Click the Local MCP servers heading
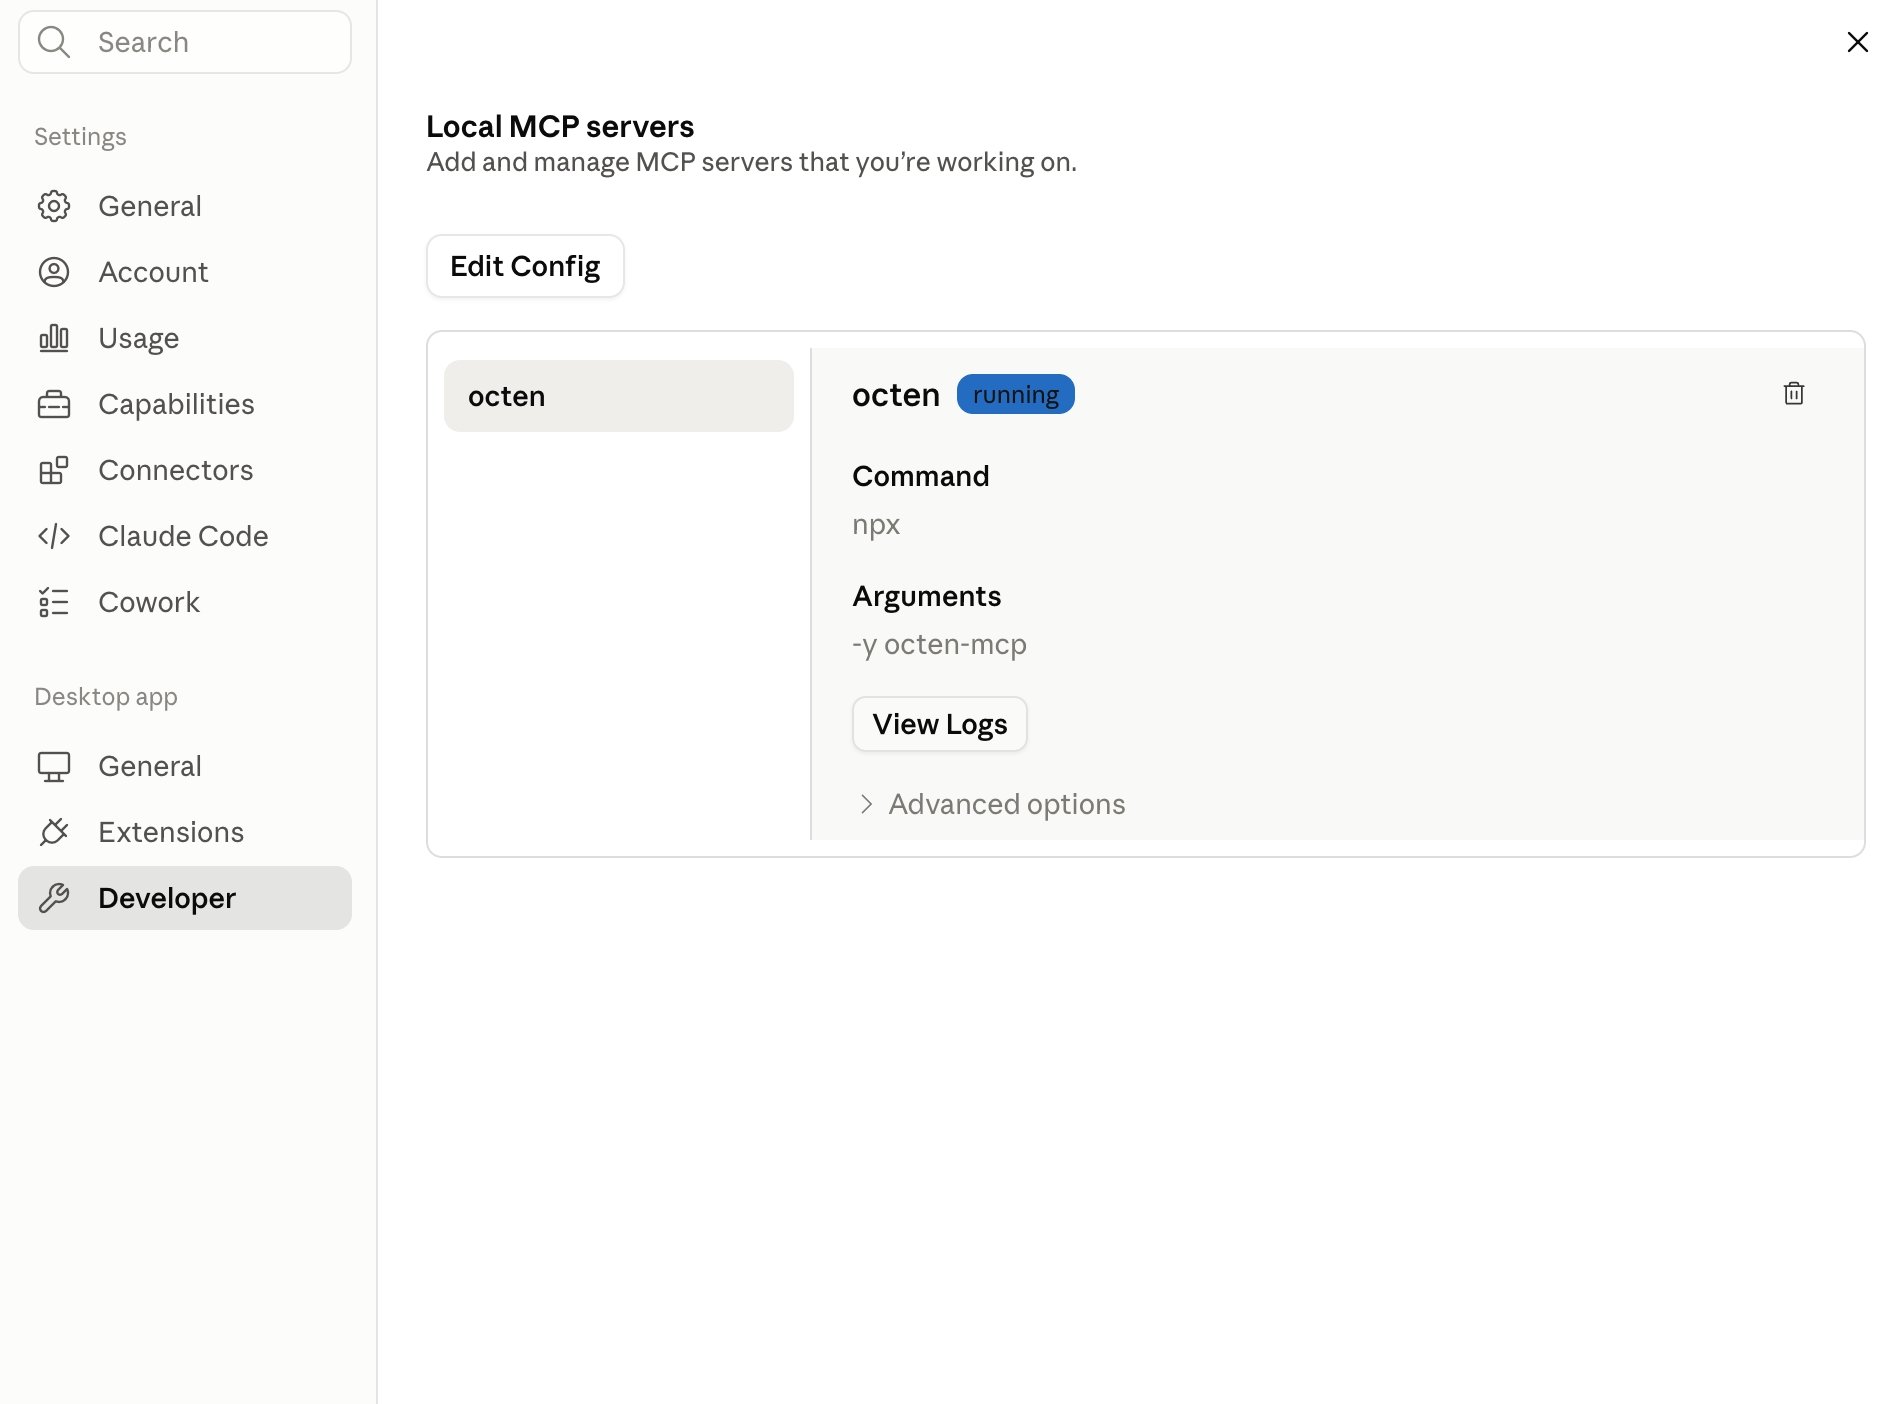 point(560,126)
